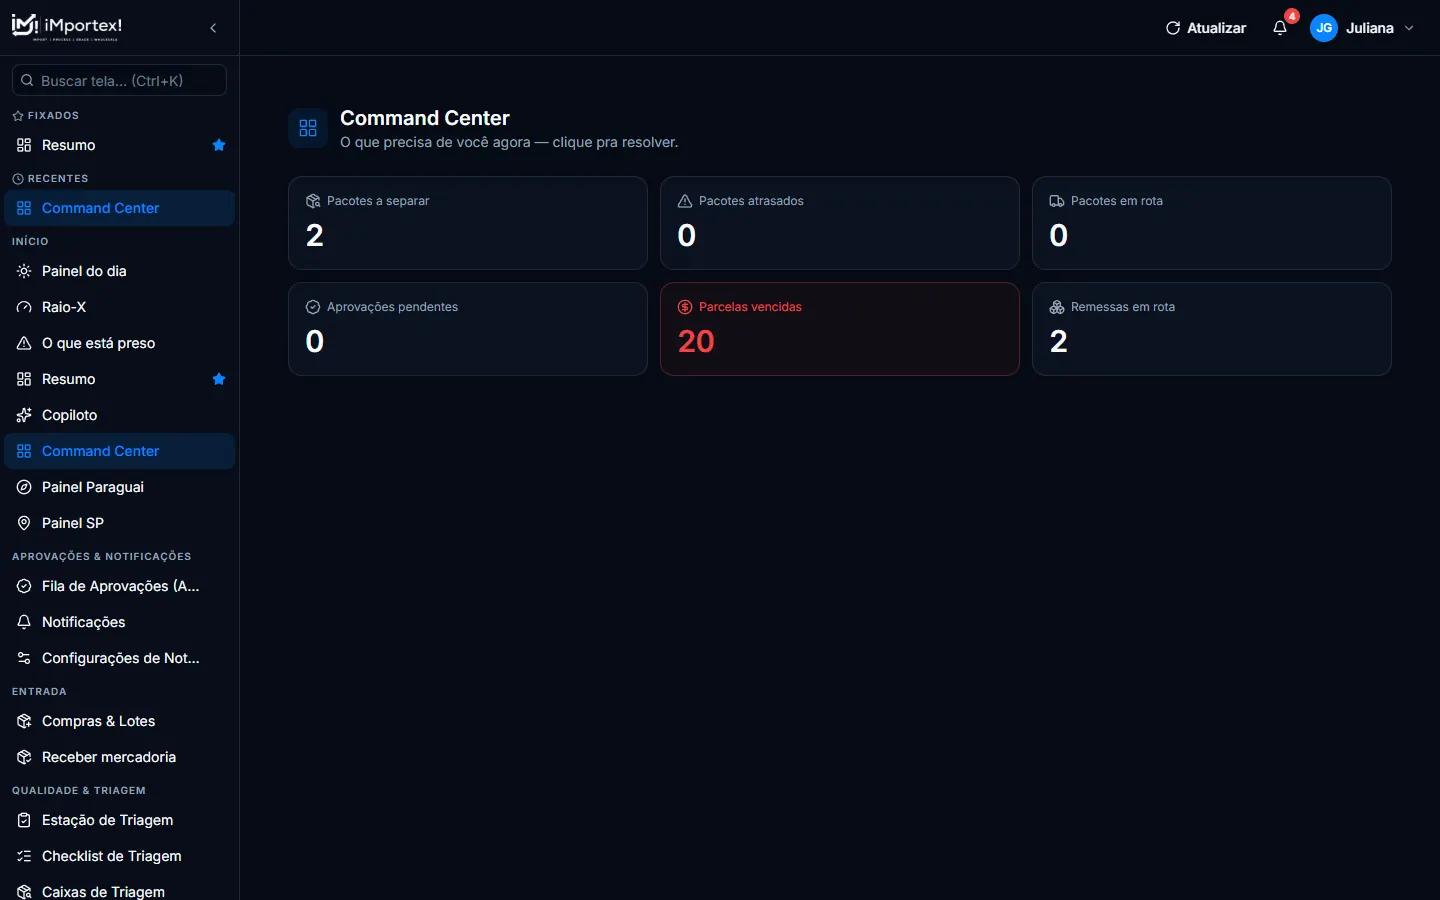Open the Parcelas vencidas card

coord(840,329)
